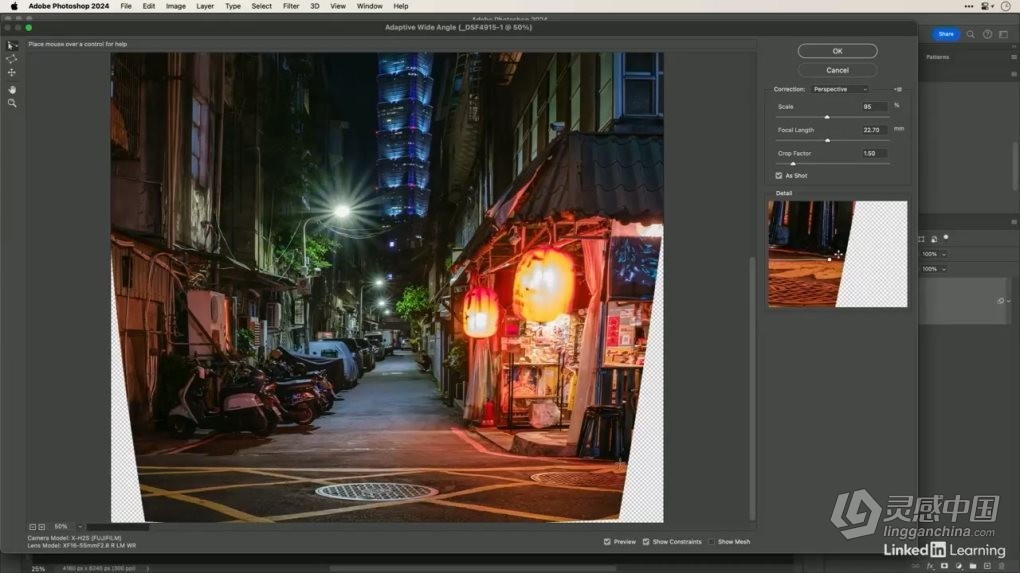Open the Filter menu
Screen dimensions: 1020x573
[x=291, y=6]
